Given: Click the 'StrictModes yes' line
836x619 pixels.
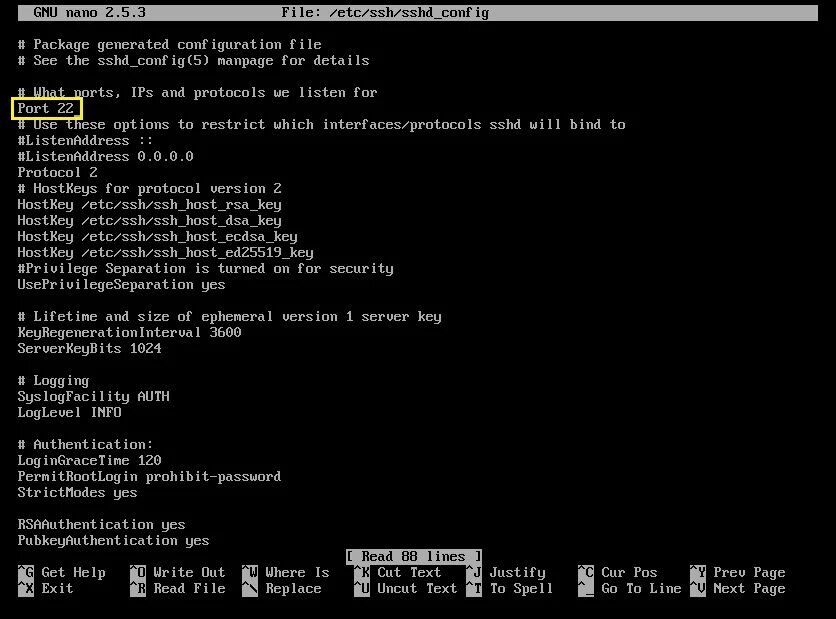Looking at the screenshot, I should click(77, 493).
